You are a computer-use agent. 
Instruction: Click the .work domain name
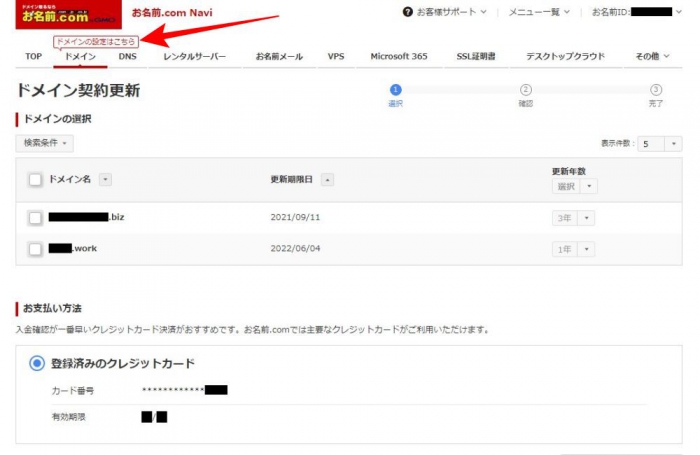[x=73, y=248]
